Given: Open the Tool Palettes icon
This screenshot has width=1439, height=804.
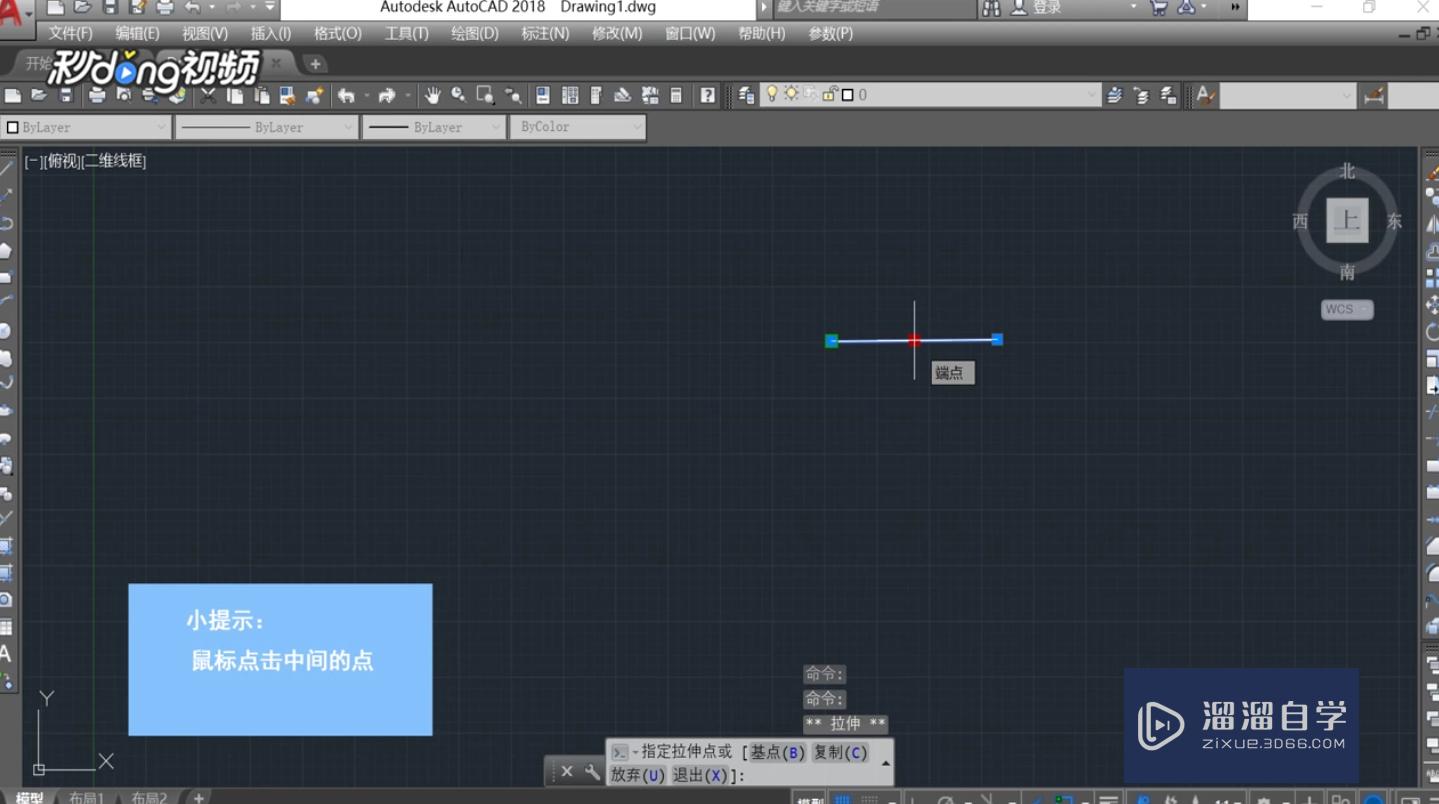Looking at the screenshot, I should [596, 96].
